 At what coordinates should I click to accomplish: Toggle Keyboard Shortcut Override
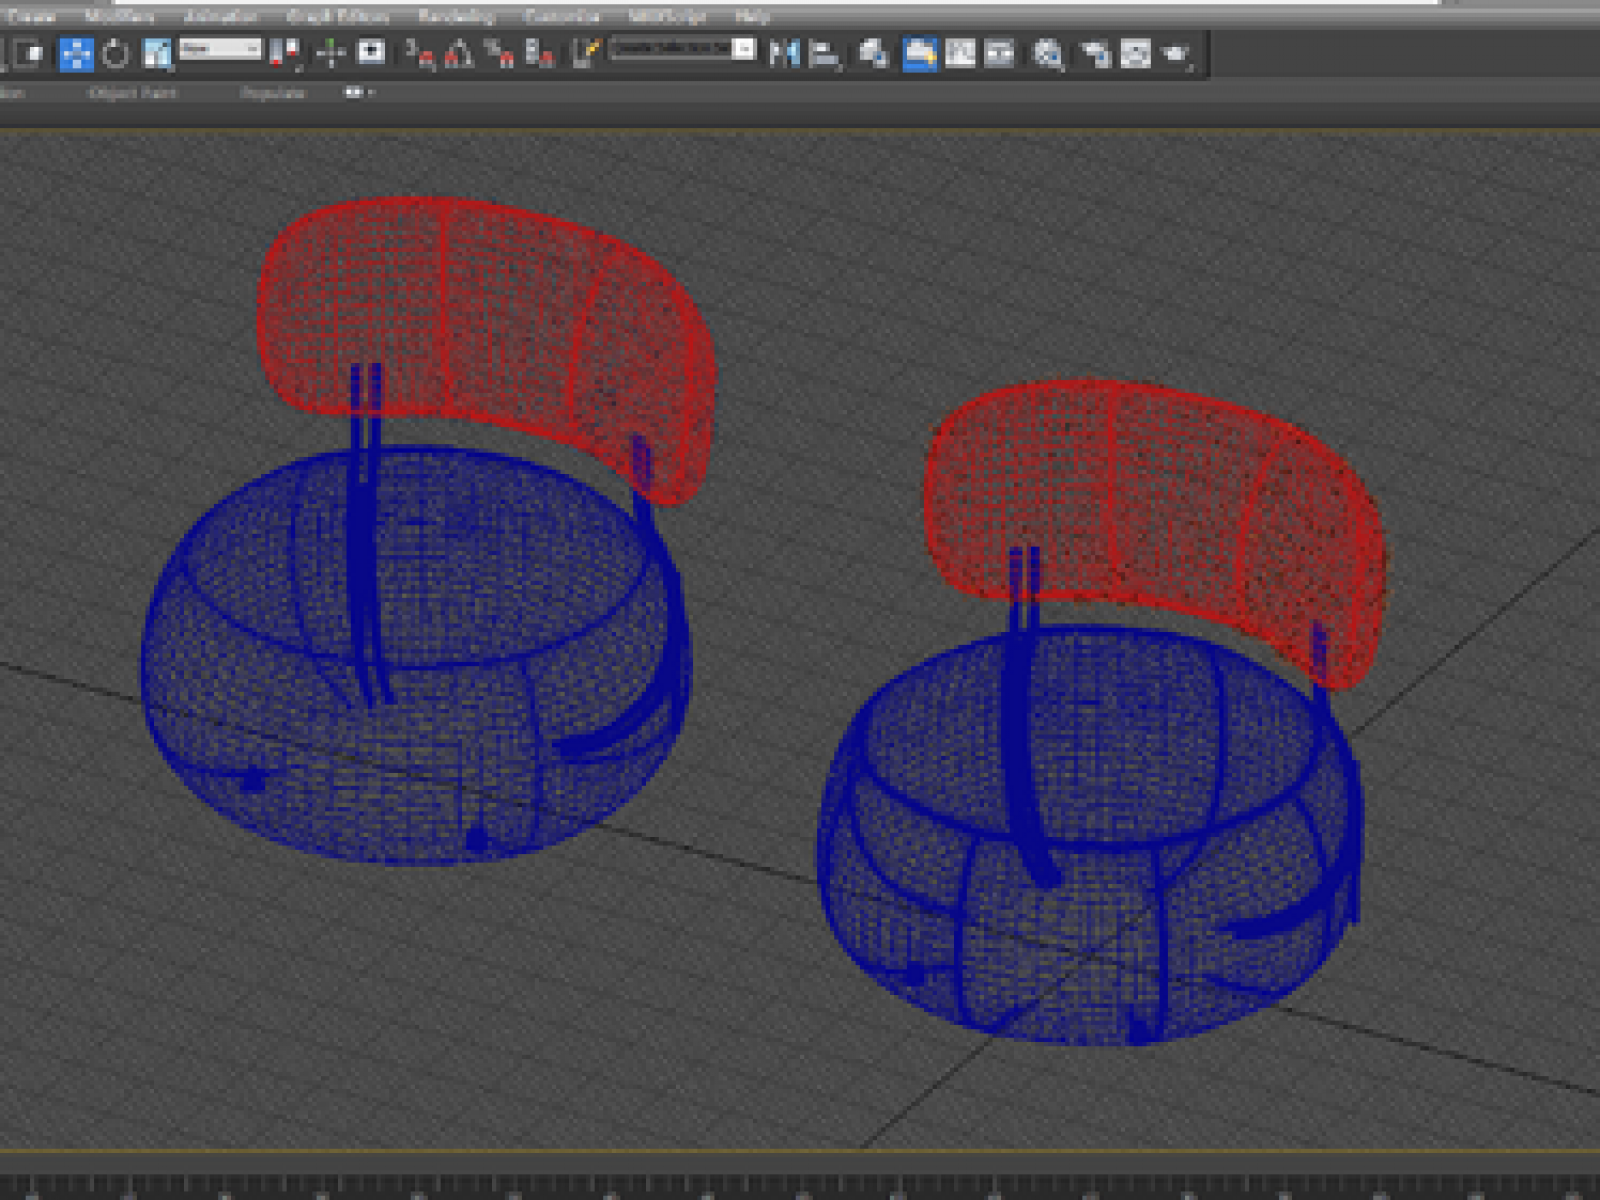(x=372, y=52)
